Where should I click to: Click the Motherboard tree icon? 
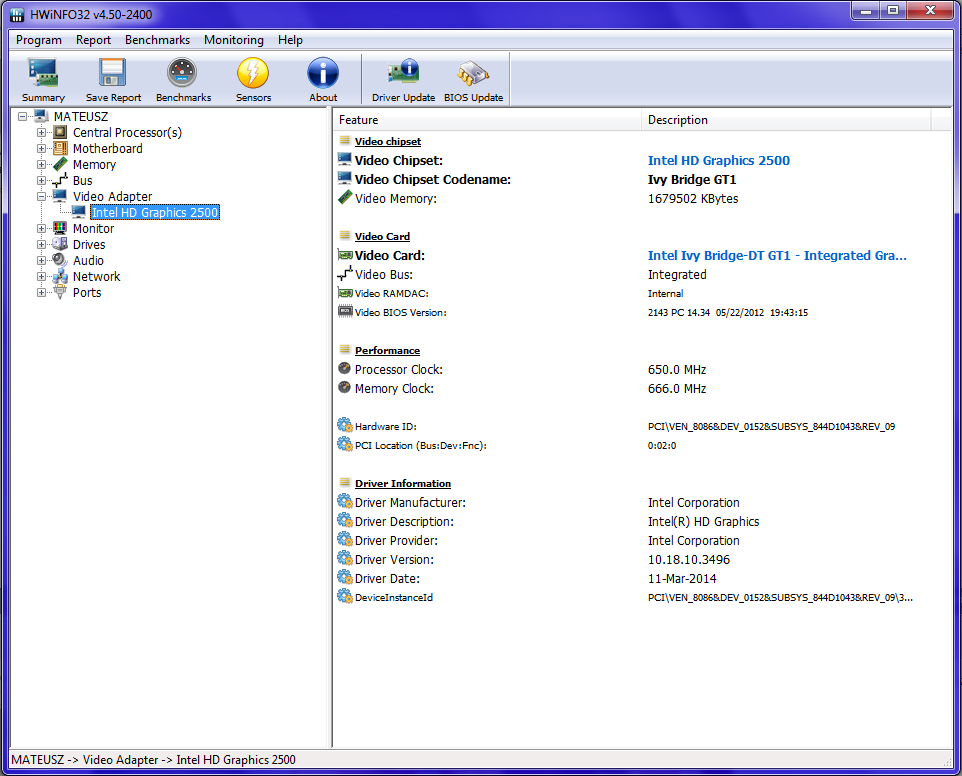pyautogui.click(x=60, y=148)
